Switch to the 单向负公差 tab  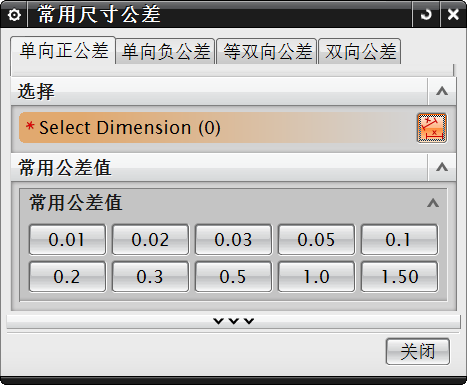coord(165,52)
